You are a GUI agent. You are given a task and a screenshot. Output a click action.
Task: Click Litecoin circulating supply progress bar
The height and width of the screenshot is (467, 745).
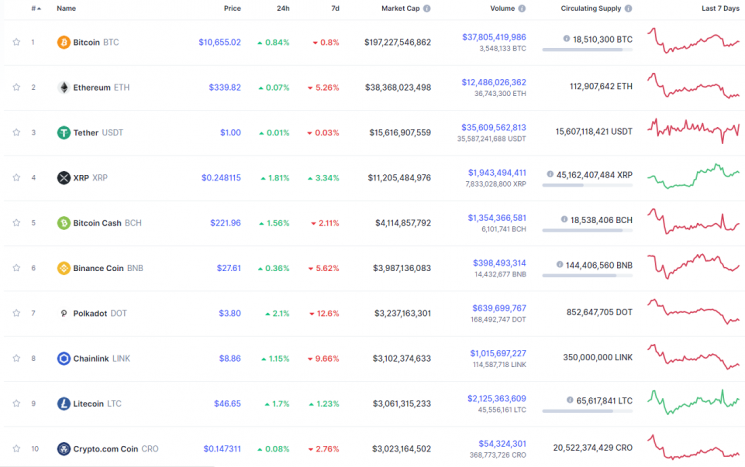click(587, 411)
